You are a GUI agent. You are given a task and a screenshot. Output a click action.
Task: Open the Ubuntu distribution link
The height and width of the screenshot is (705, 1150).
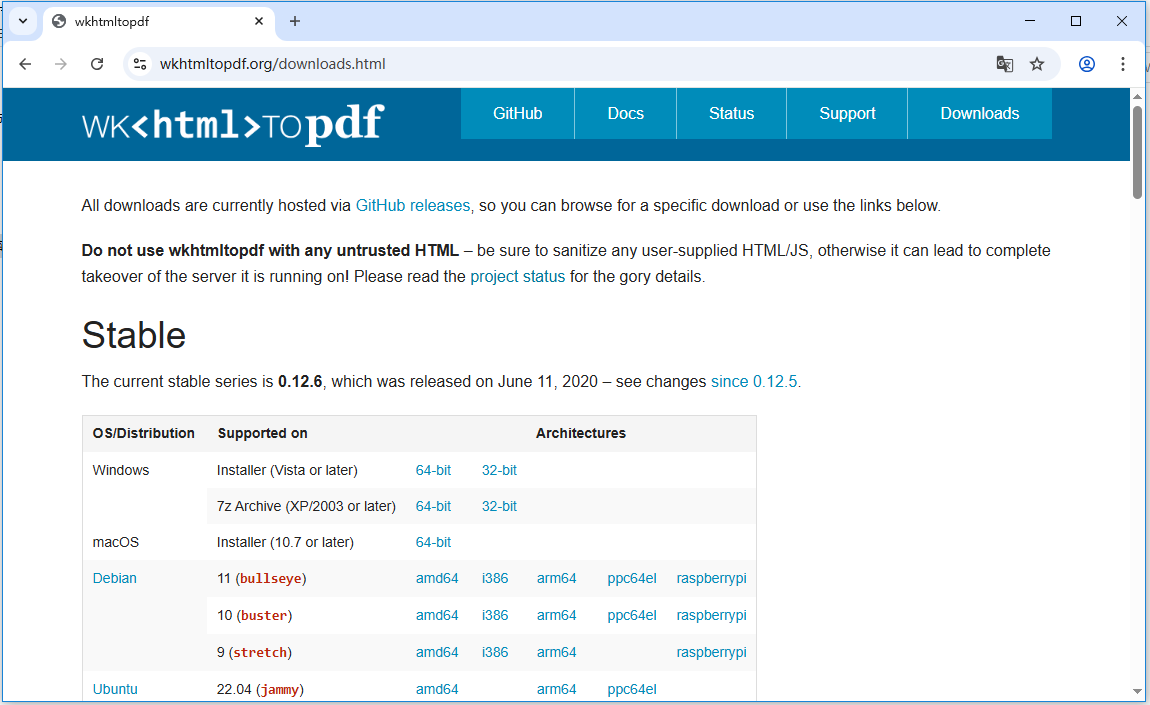(x=115, y=689)
